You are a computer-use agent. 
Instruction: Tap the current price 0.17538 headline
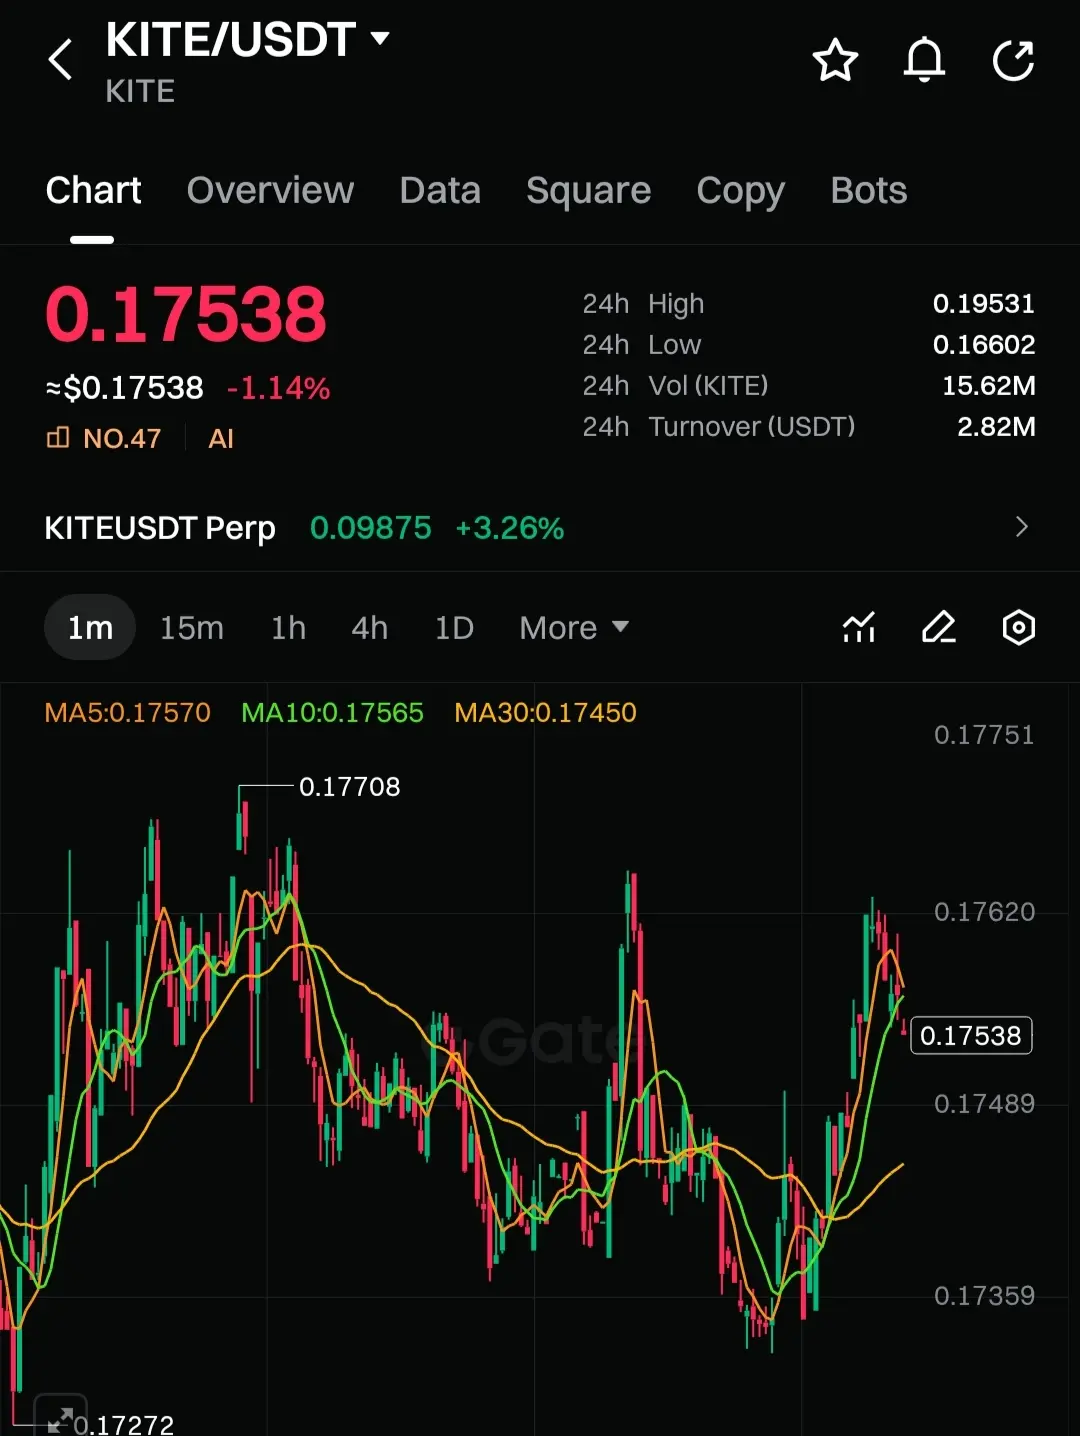point(186,314)
